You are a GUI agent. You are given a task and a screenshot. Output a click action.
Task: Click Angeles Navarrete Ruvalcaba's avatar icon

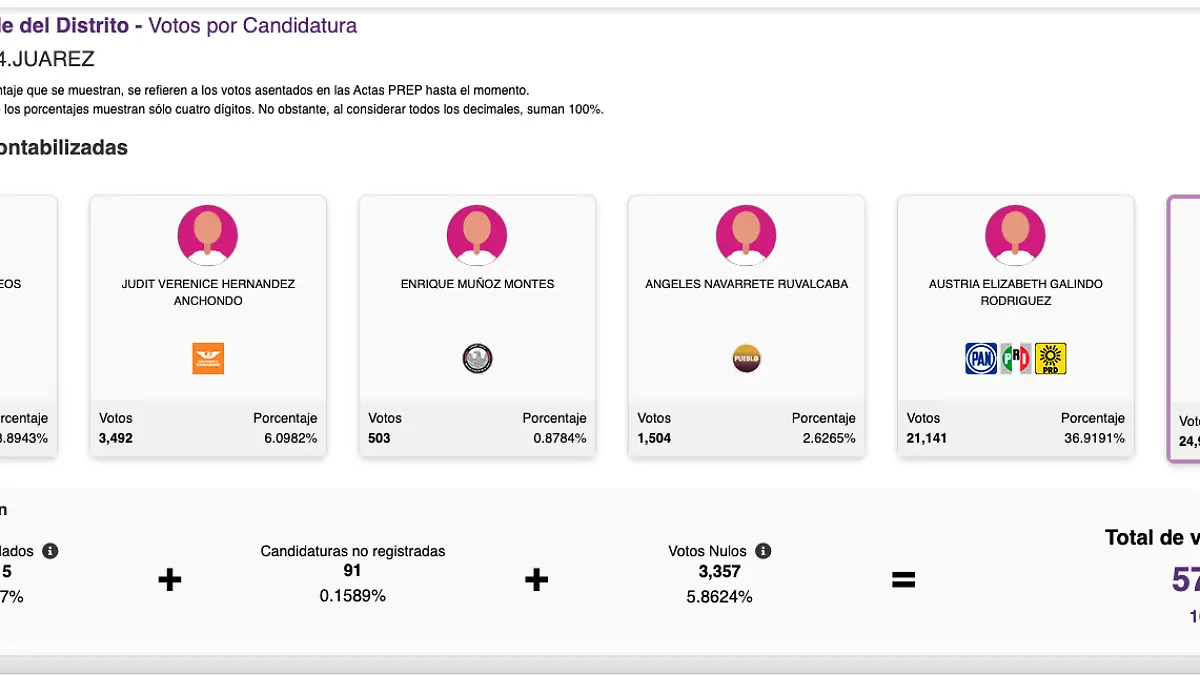click(x=746, y=236)
